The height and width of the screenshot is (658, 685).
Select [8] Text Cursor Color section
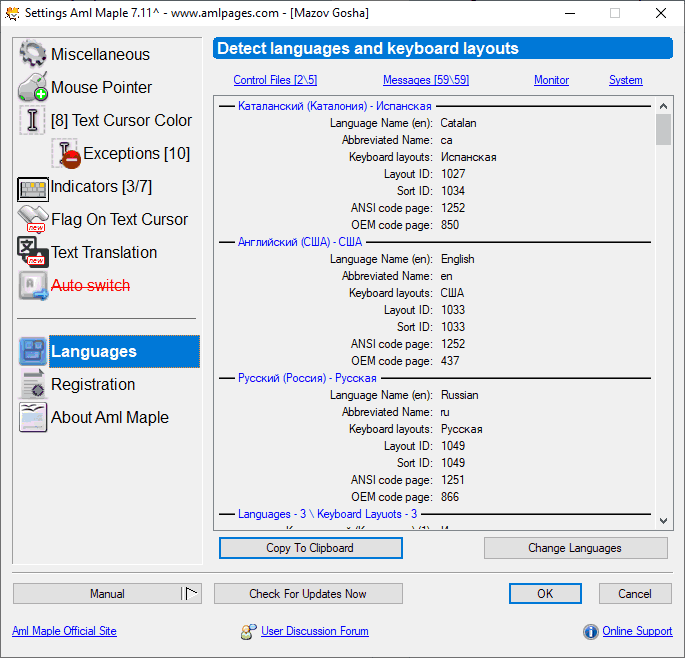point(121,120)
